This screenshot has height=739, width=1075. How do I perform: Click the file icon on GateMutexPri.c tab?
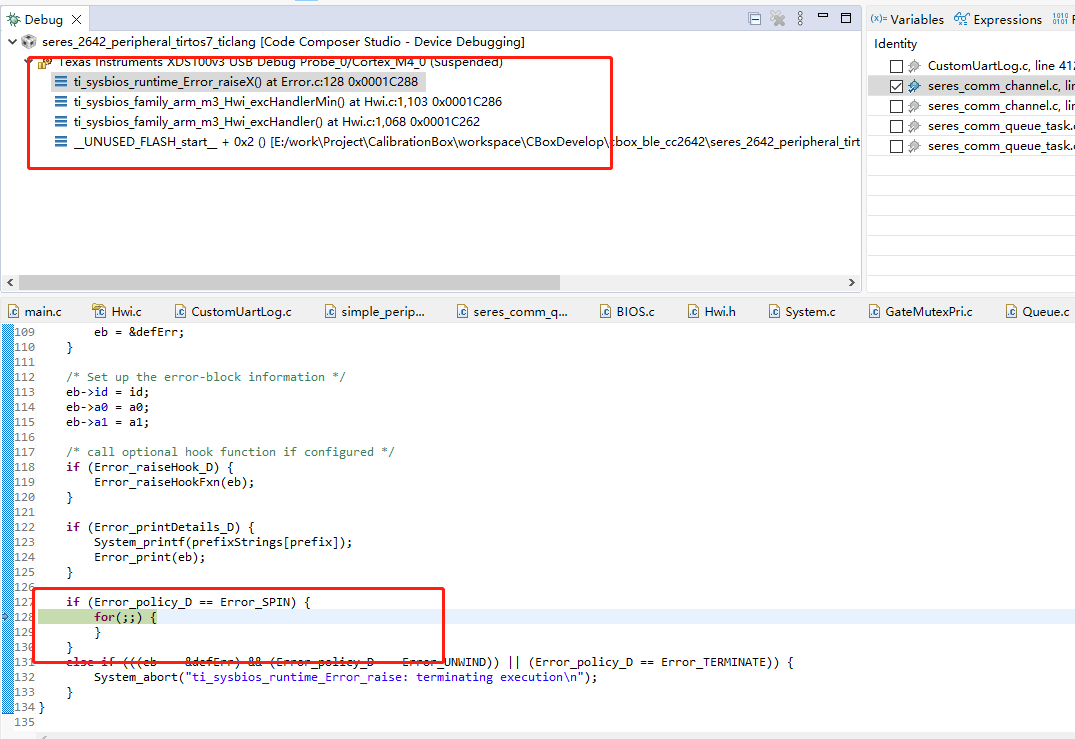[874, 311]
